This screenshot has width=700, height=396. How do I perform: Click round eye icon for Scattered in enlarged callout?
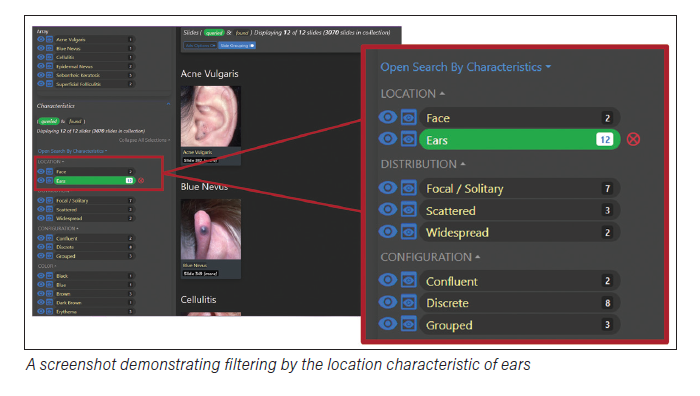[388, 210]
